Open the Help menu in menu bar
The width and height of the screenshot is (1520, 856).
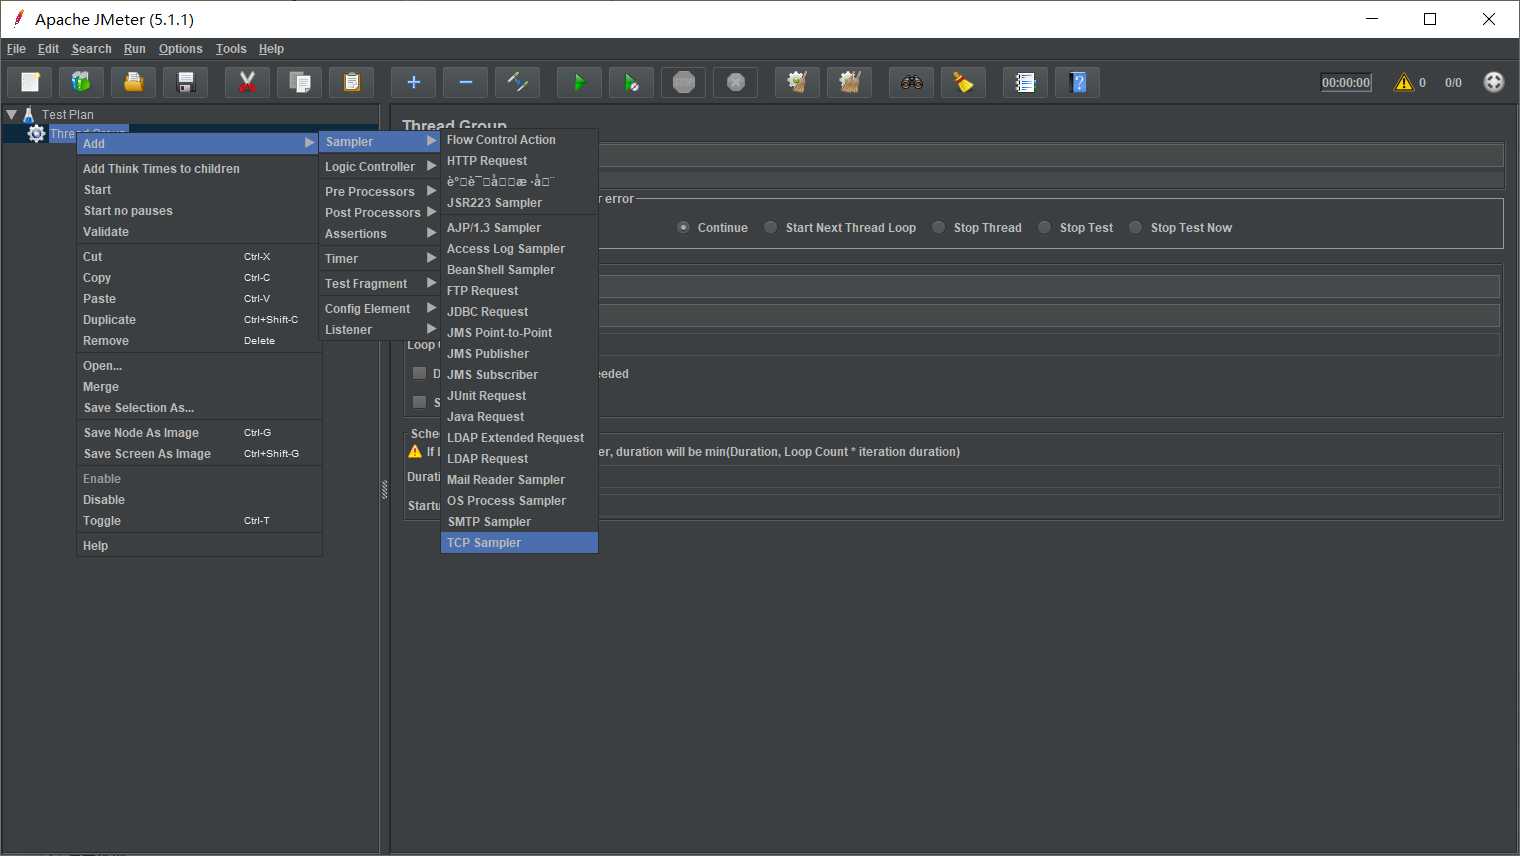pos(271,49)
